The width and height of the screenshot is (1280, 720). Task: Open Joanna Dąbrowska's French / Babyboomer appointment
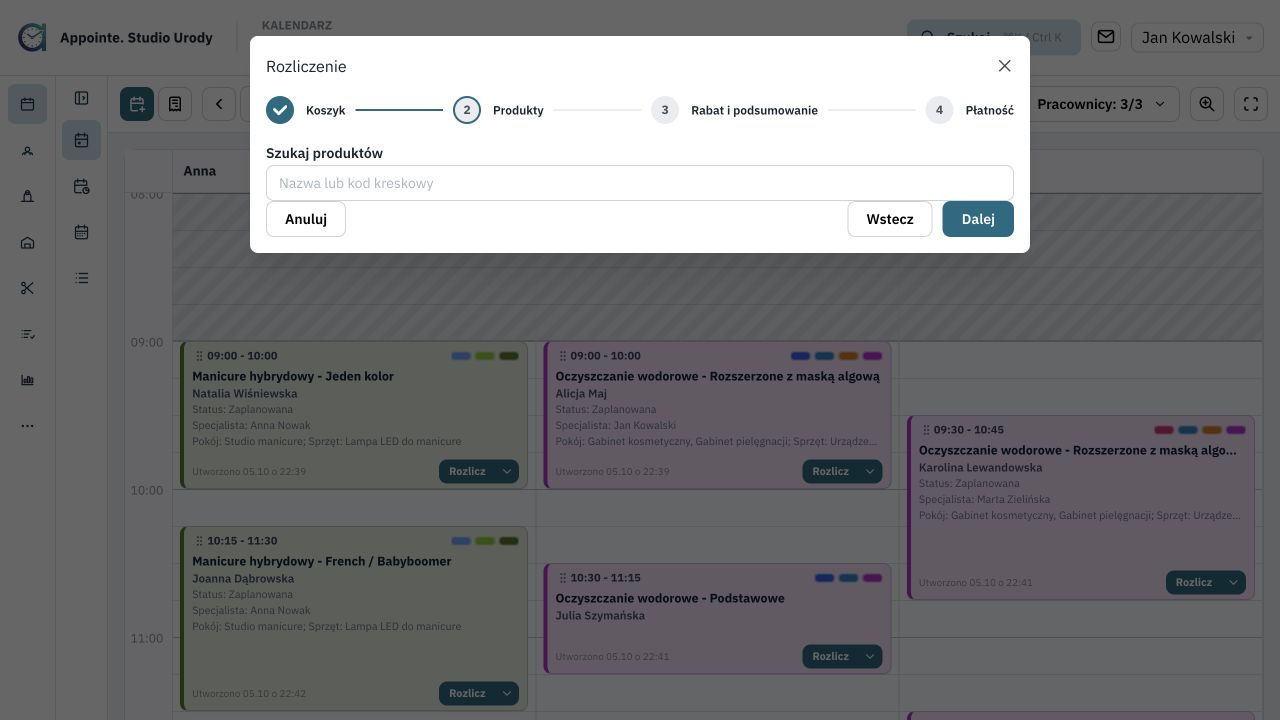point(354,619)
